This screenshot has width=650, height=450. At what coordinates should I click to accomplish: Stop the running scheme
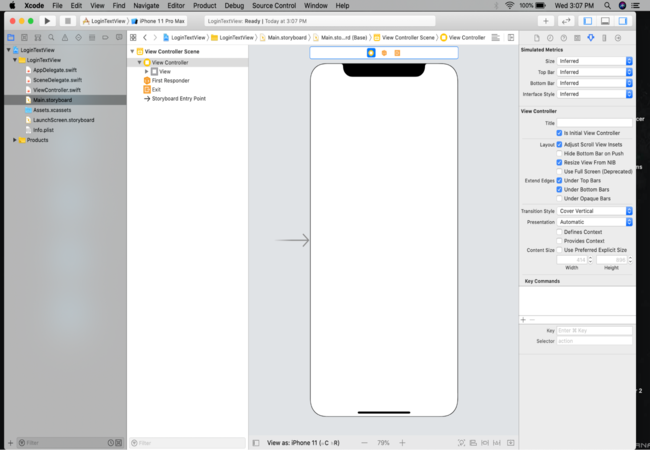[x=68, y=21]
